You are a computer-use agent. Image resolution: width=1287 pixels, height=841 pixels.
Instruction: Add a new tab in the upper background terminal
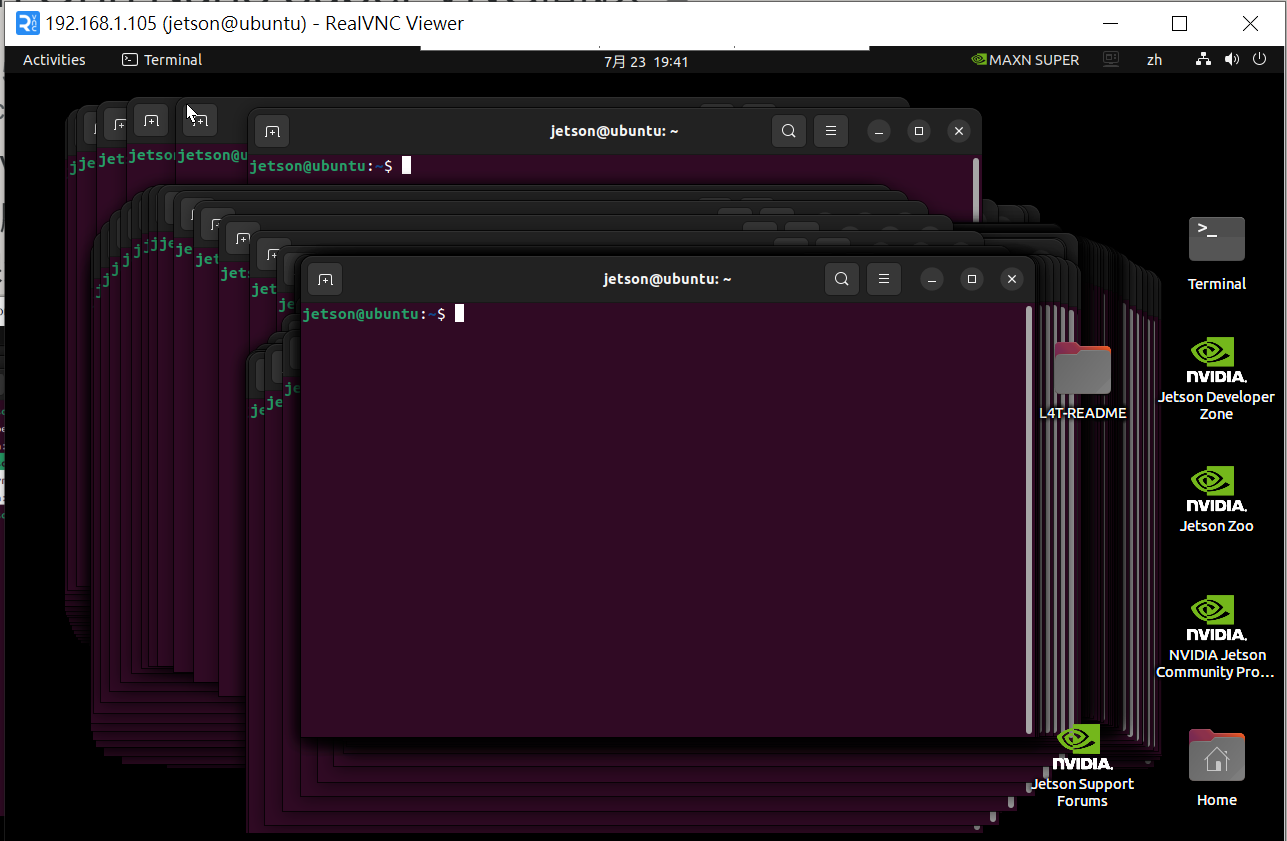pyautogui.click(x=272, y=131)
